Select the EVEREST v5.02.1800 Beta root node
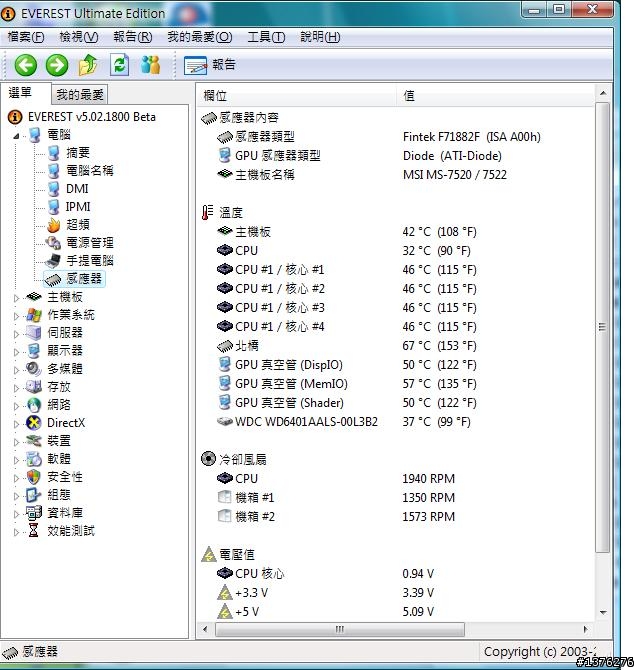 click(x=82, y=117)
